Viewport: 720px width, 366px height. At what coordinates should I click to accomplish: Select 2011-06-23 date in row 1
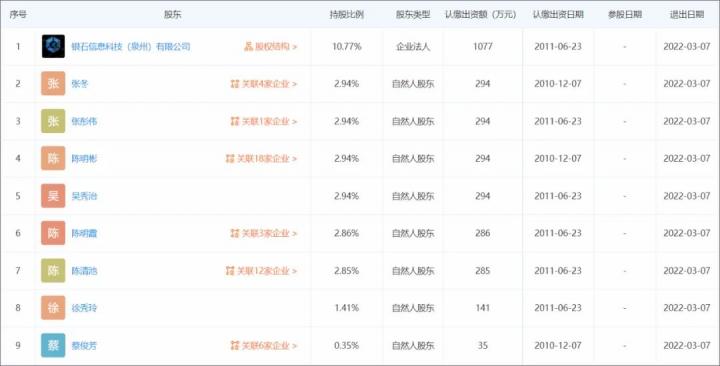[558, 46]
